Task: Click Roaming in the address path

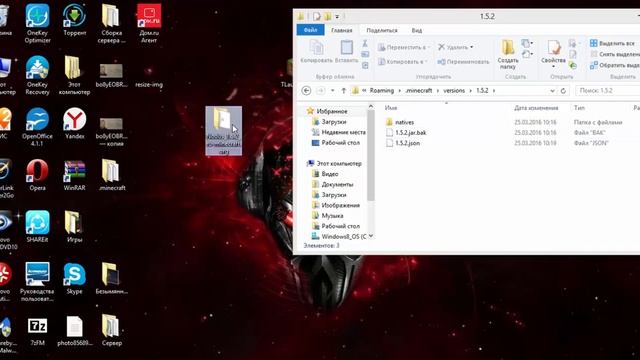Action: pyautogui.click(x=382, y=91)
